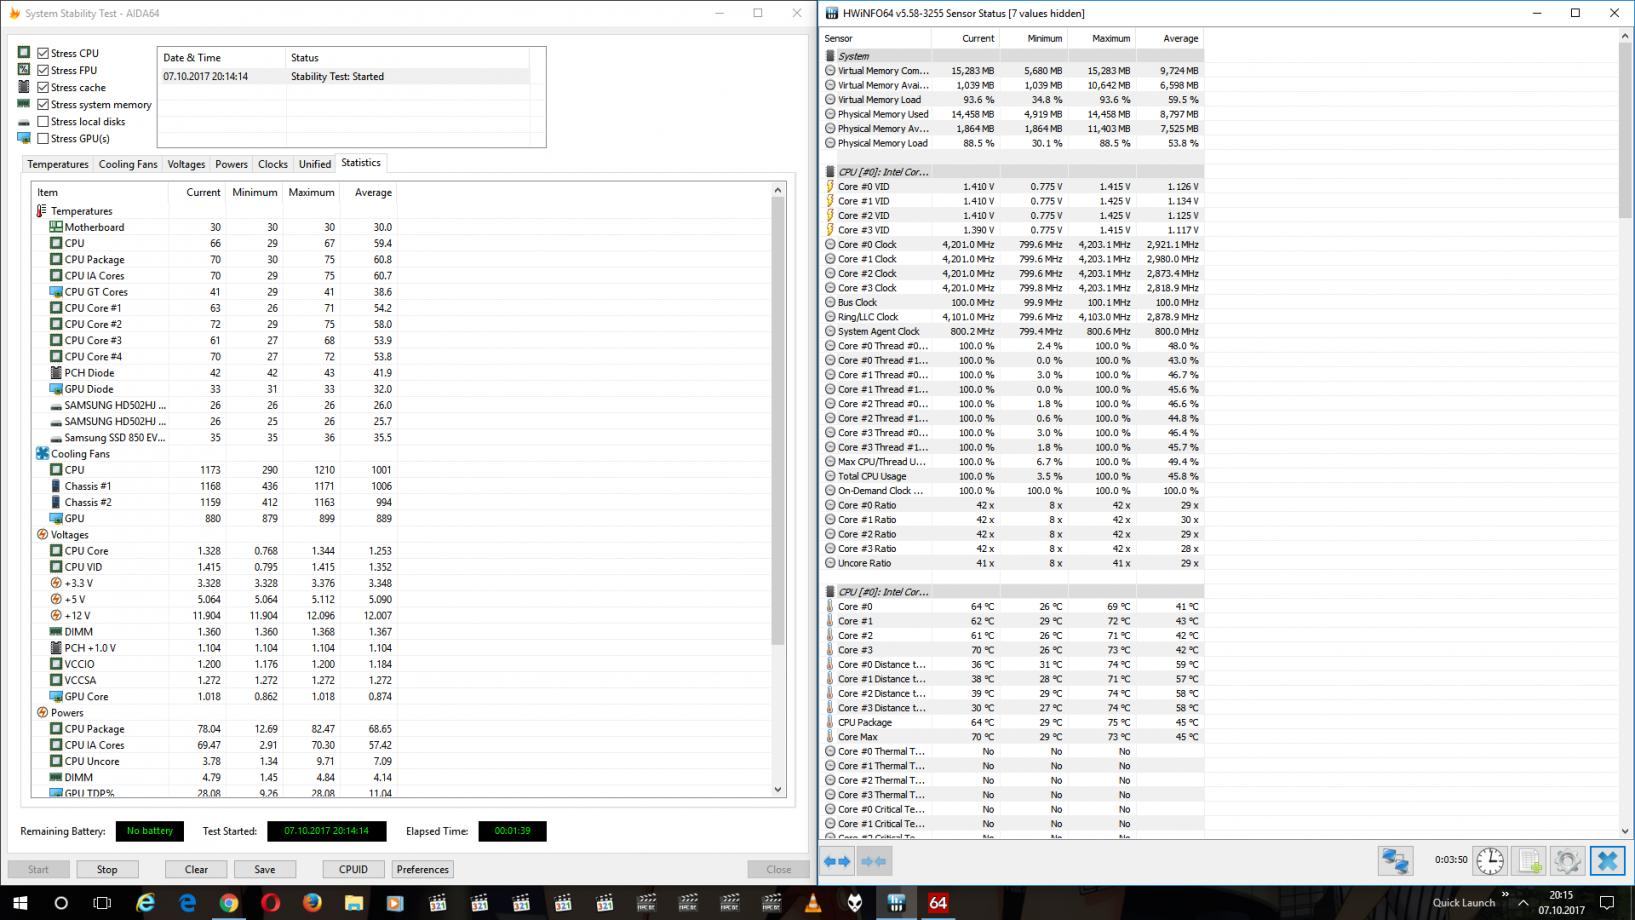
Task: Open the Voltages tab
Action: pos(186,164)
